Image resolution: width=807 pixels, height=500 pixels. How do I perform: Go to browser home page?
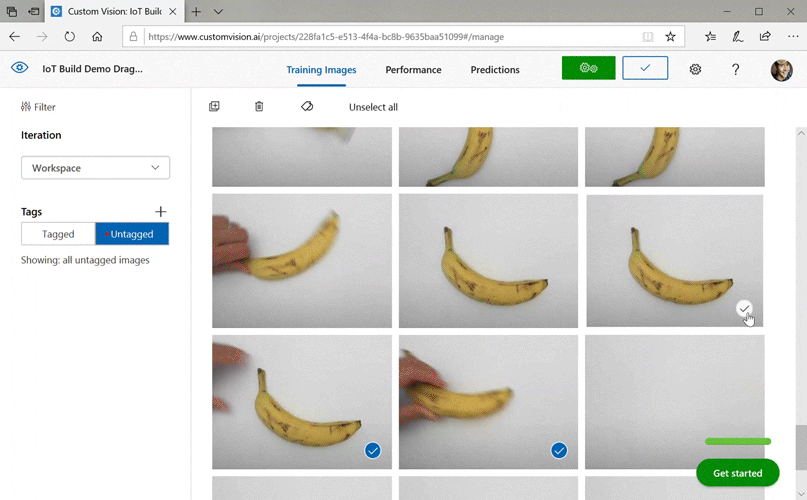tap(97, 37)
